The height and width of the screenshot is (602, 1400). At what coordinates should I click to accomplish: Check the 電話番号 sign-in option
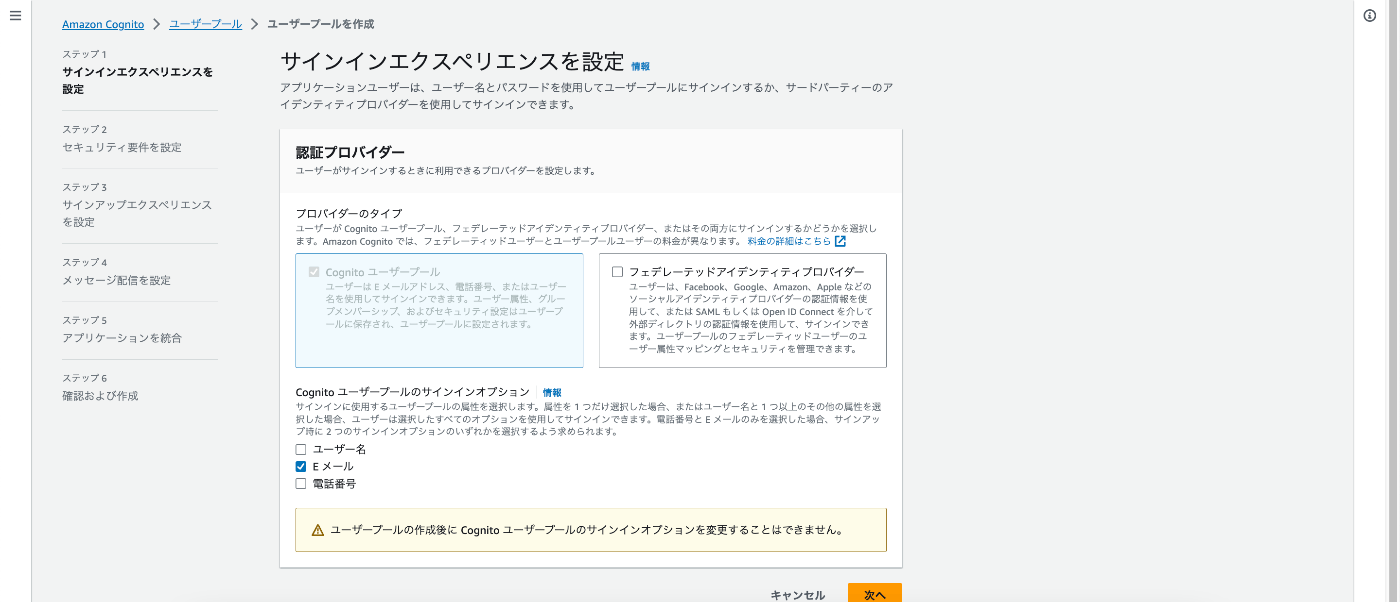301,484
